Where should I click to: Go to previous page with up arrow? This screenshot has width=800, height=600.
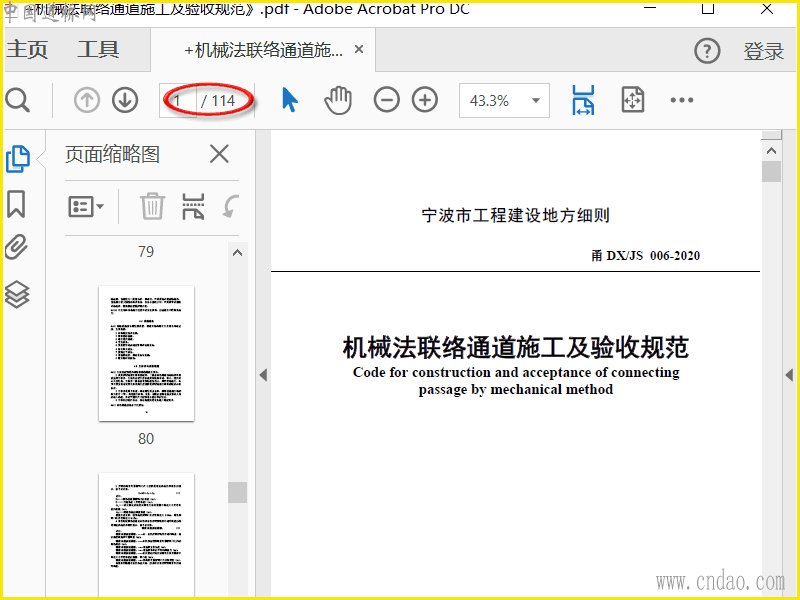tap(87, 100)
